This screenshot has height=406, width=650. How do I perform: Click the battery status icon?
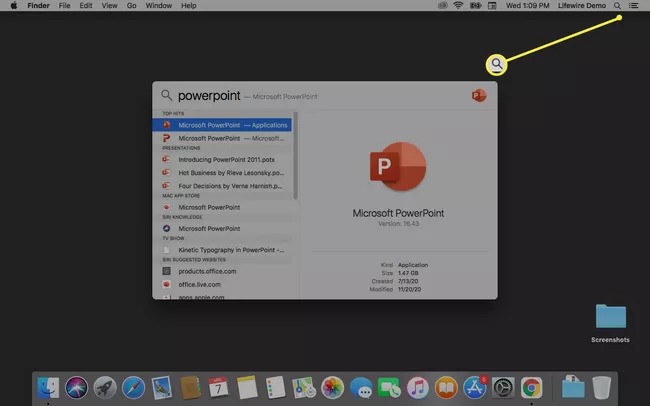point(475,5)
